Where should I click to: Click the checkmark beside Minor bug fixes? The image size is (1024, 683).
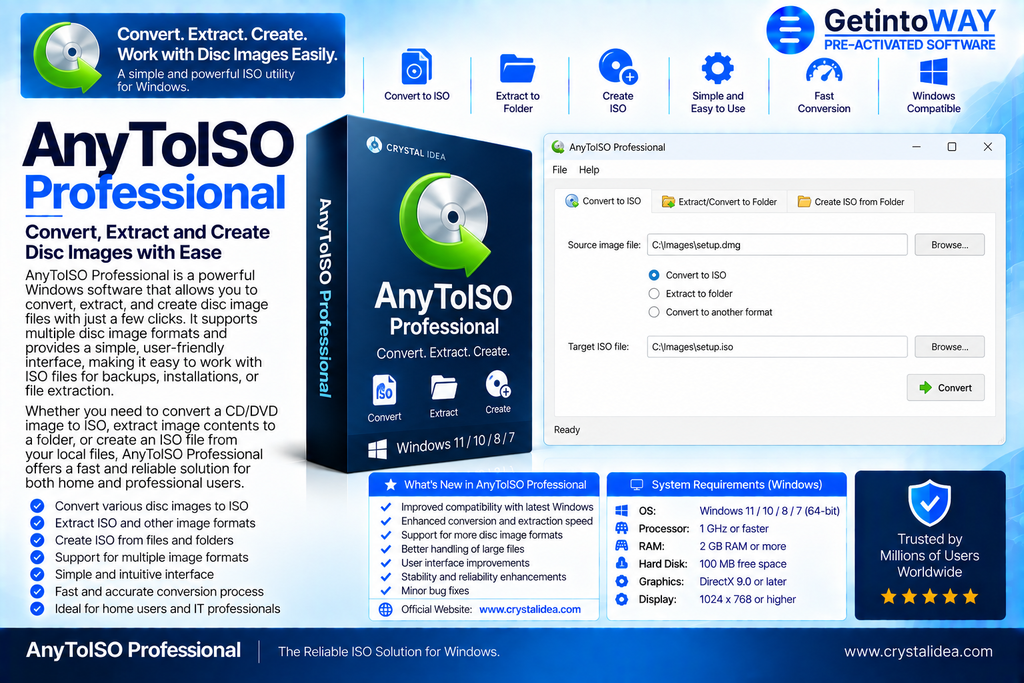[x=386, y=590]
